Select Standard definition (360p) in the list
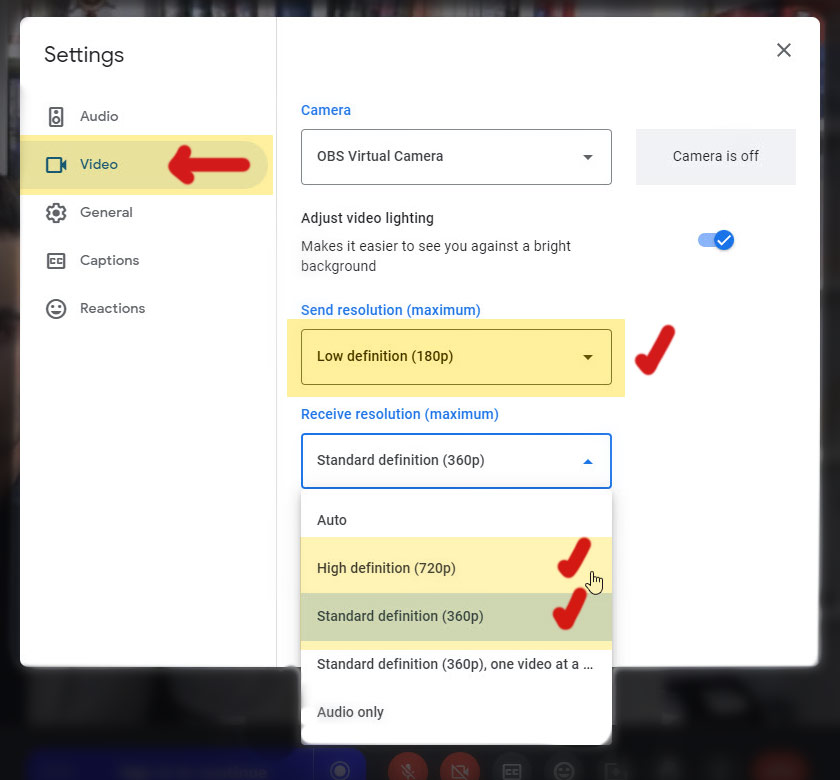Screen dimensions: 840x780 coord(400,616)
